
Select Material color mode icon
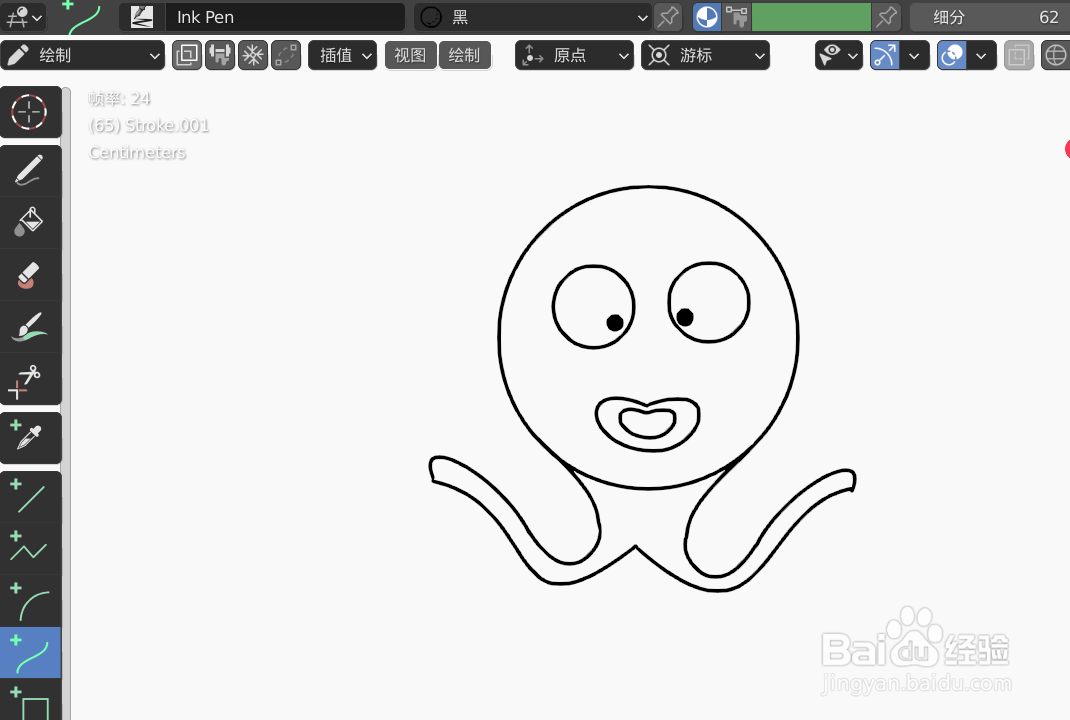pyautogui.click(x=707, y=17)
